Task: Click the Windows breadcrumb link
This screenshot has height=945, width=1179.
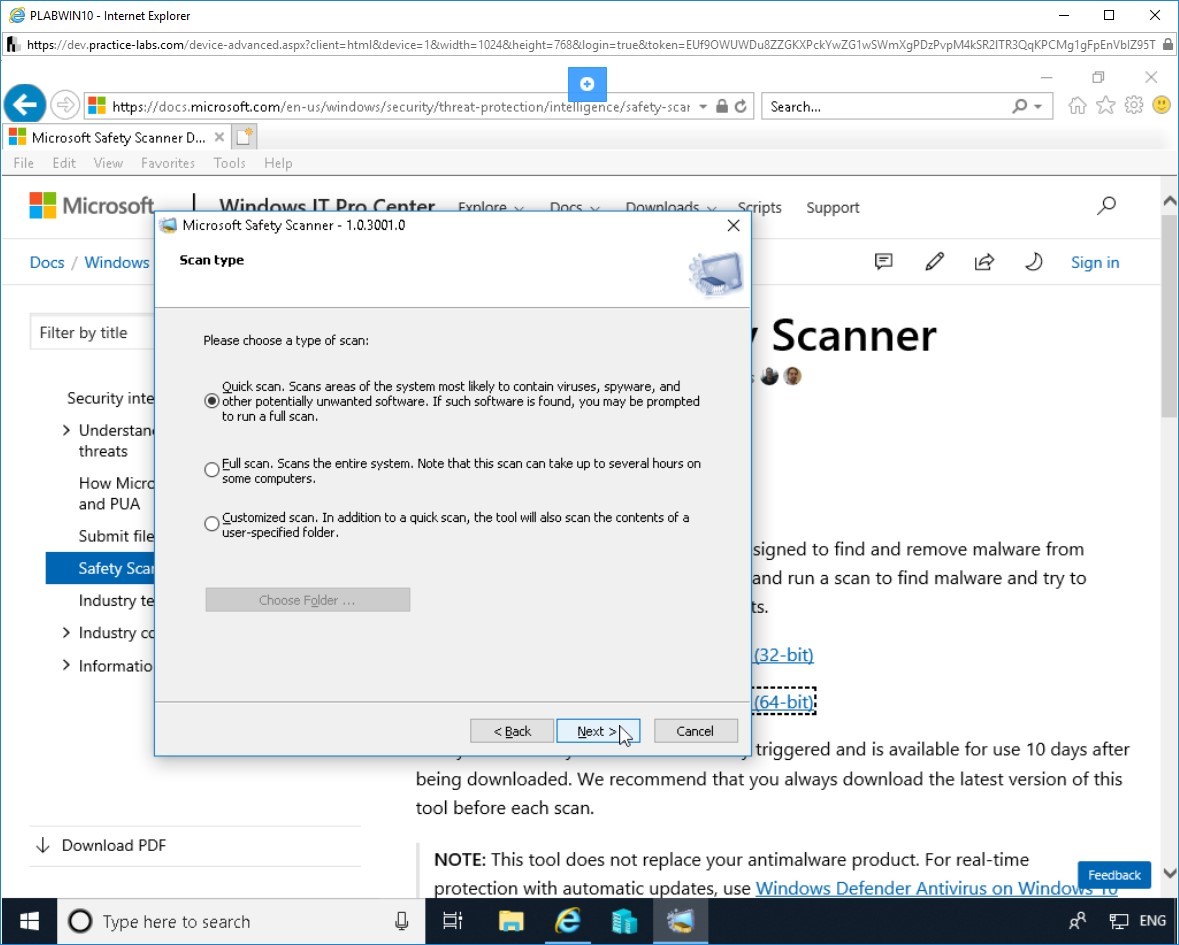Action: (117, 262)
